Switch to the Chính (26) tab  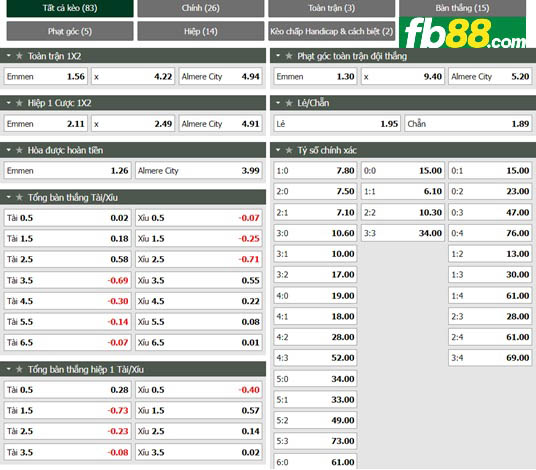point(201,8)
